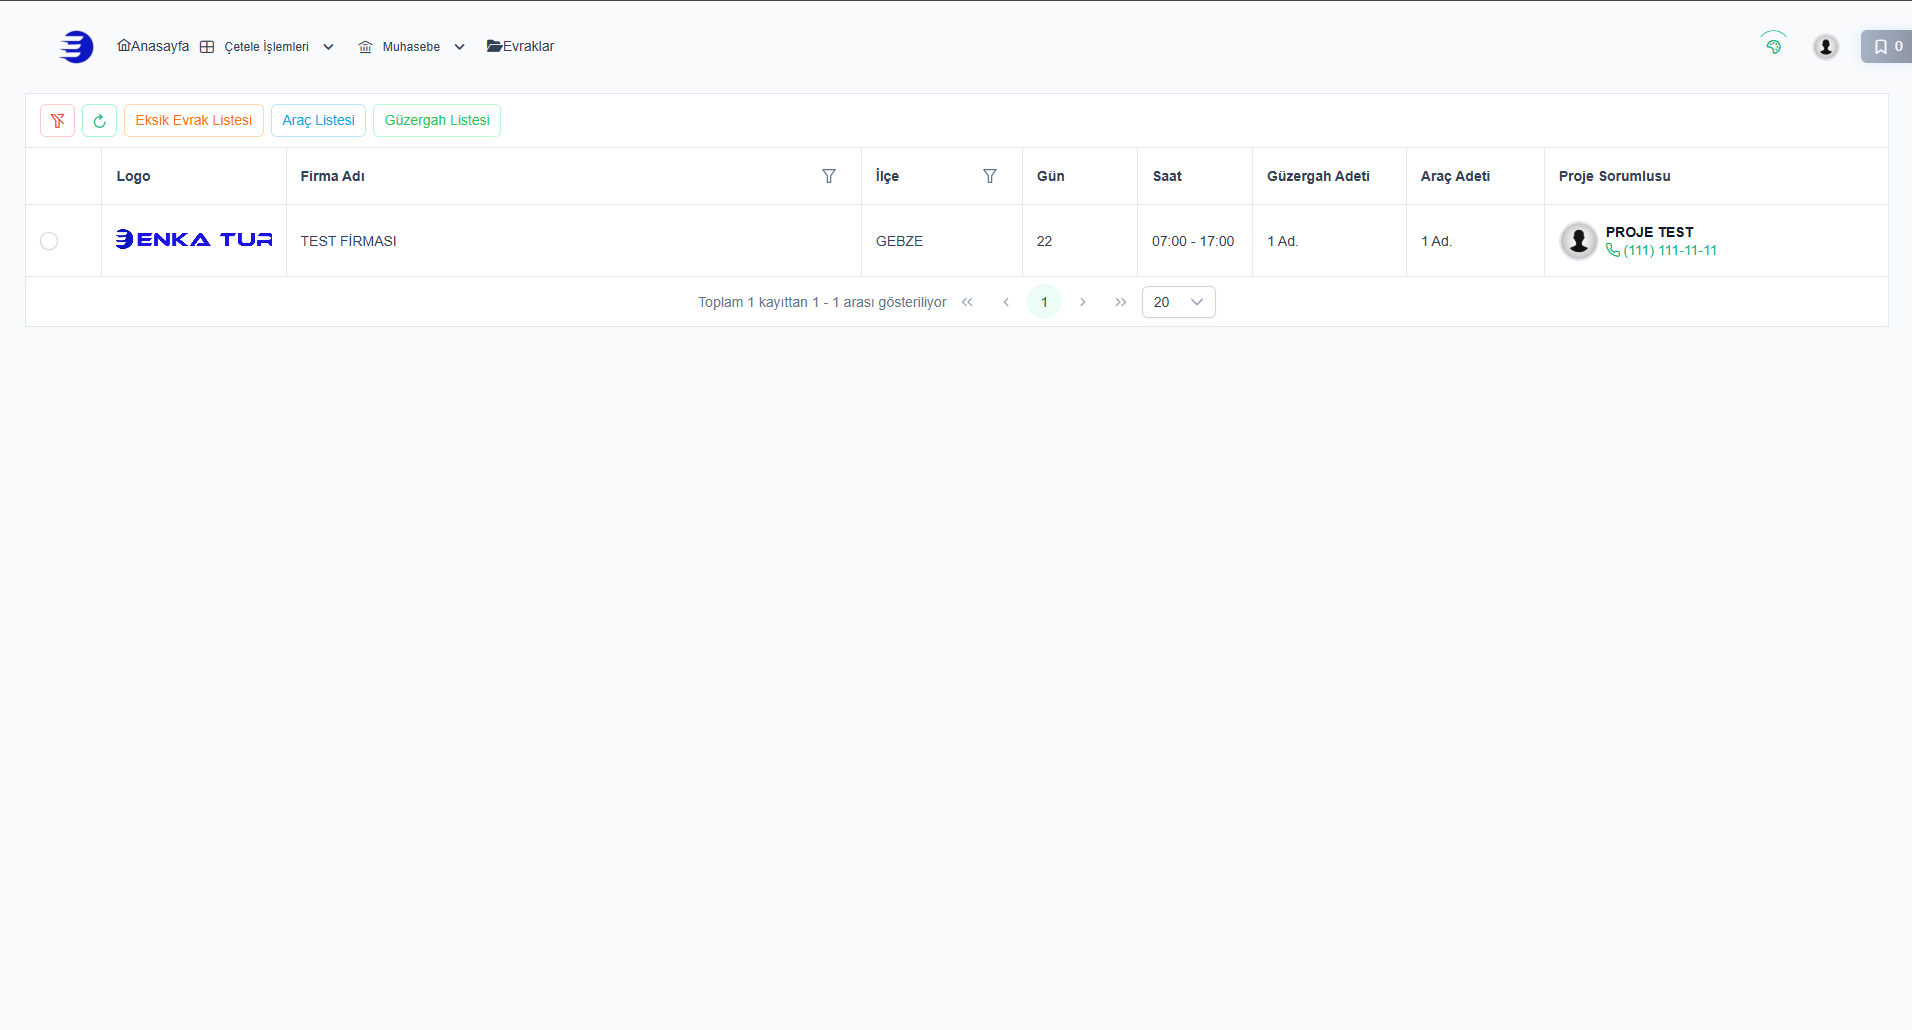
Task: Select the TEST FİRMASI row radio button
Action: [x=49, y=241]
